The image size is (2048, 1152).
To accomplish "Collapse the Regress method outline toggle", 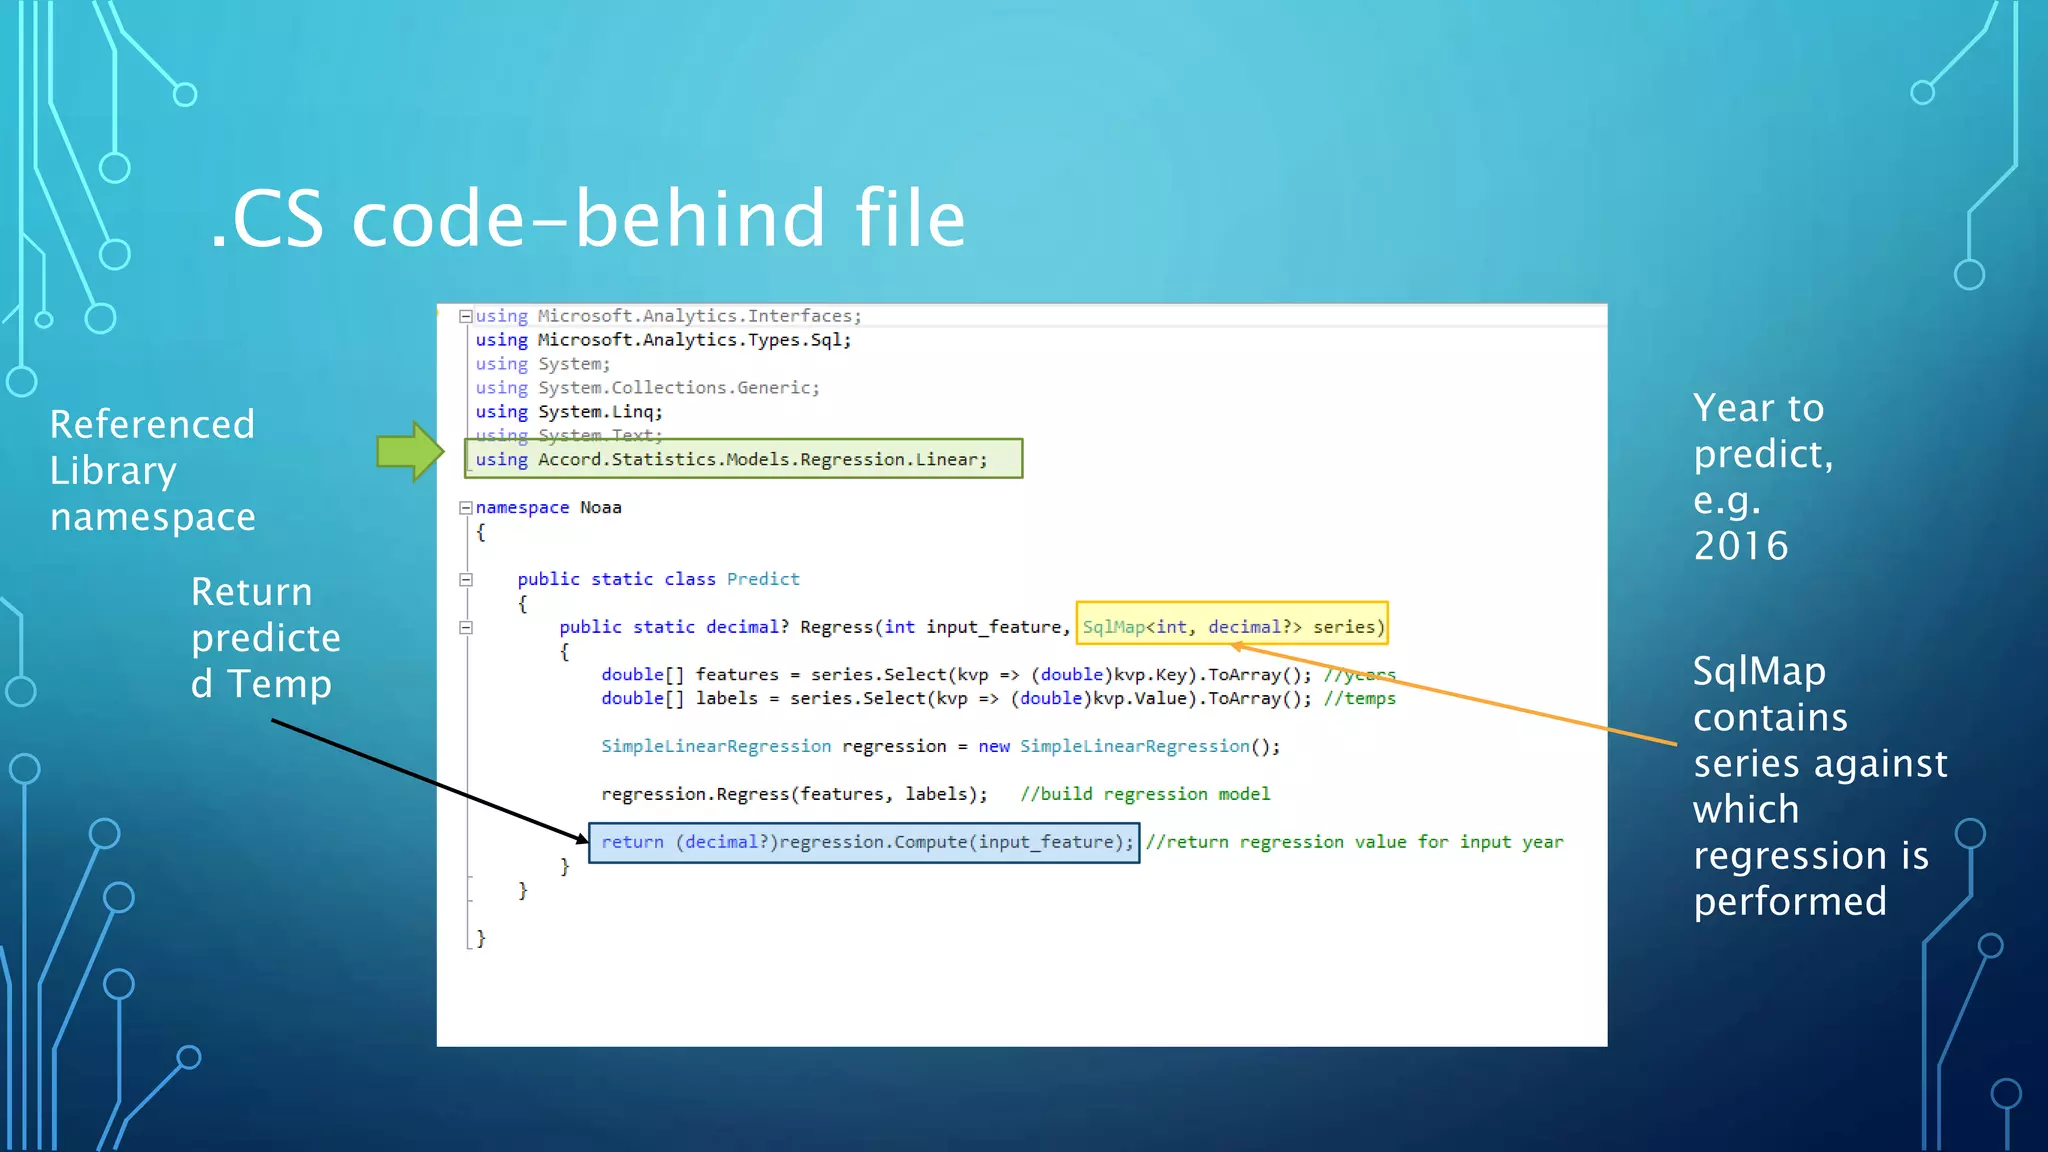I will [x=465, y=628].
